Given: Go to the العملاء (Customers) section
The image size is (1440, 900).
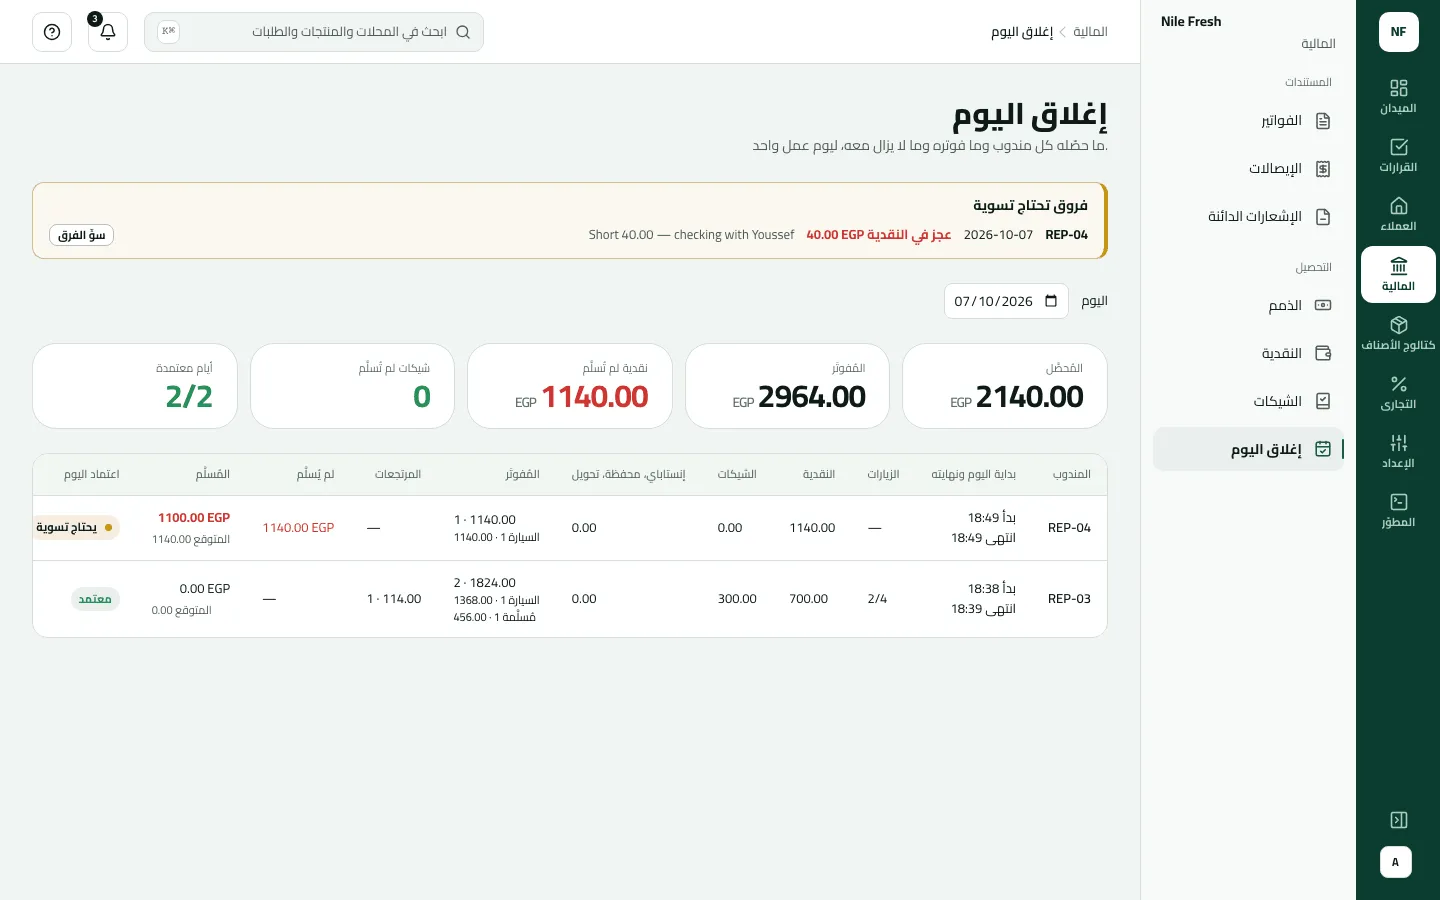Looking at the screenshot, I should pyautogui.click(x=1398, y=214).
